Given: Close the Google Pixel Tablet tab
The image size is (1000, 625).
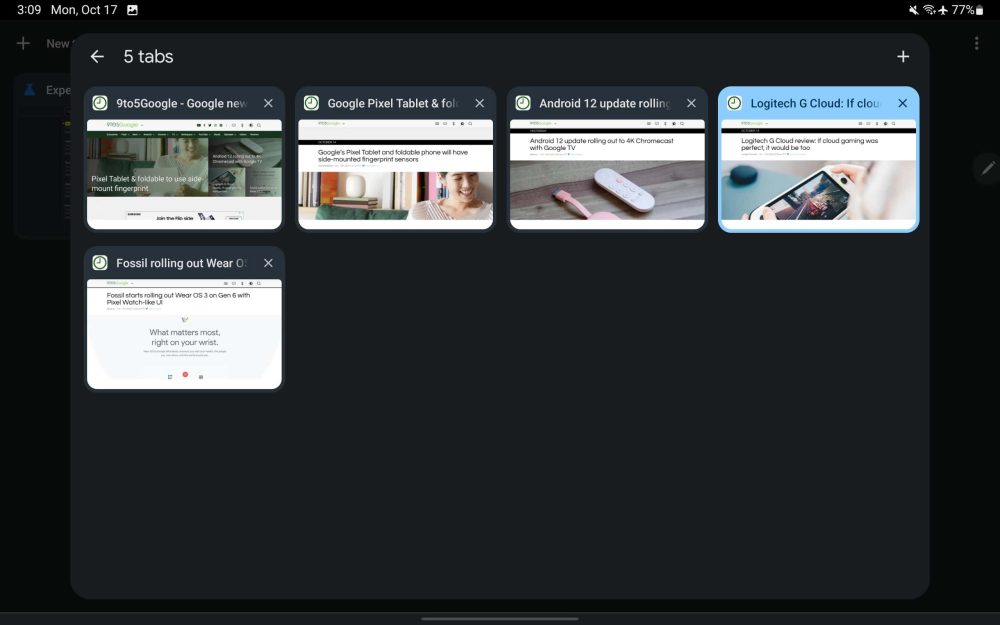Looking at the screenshot, I should point(479,103).
